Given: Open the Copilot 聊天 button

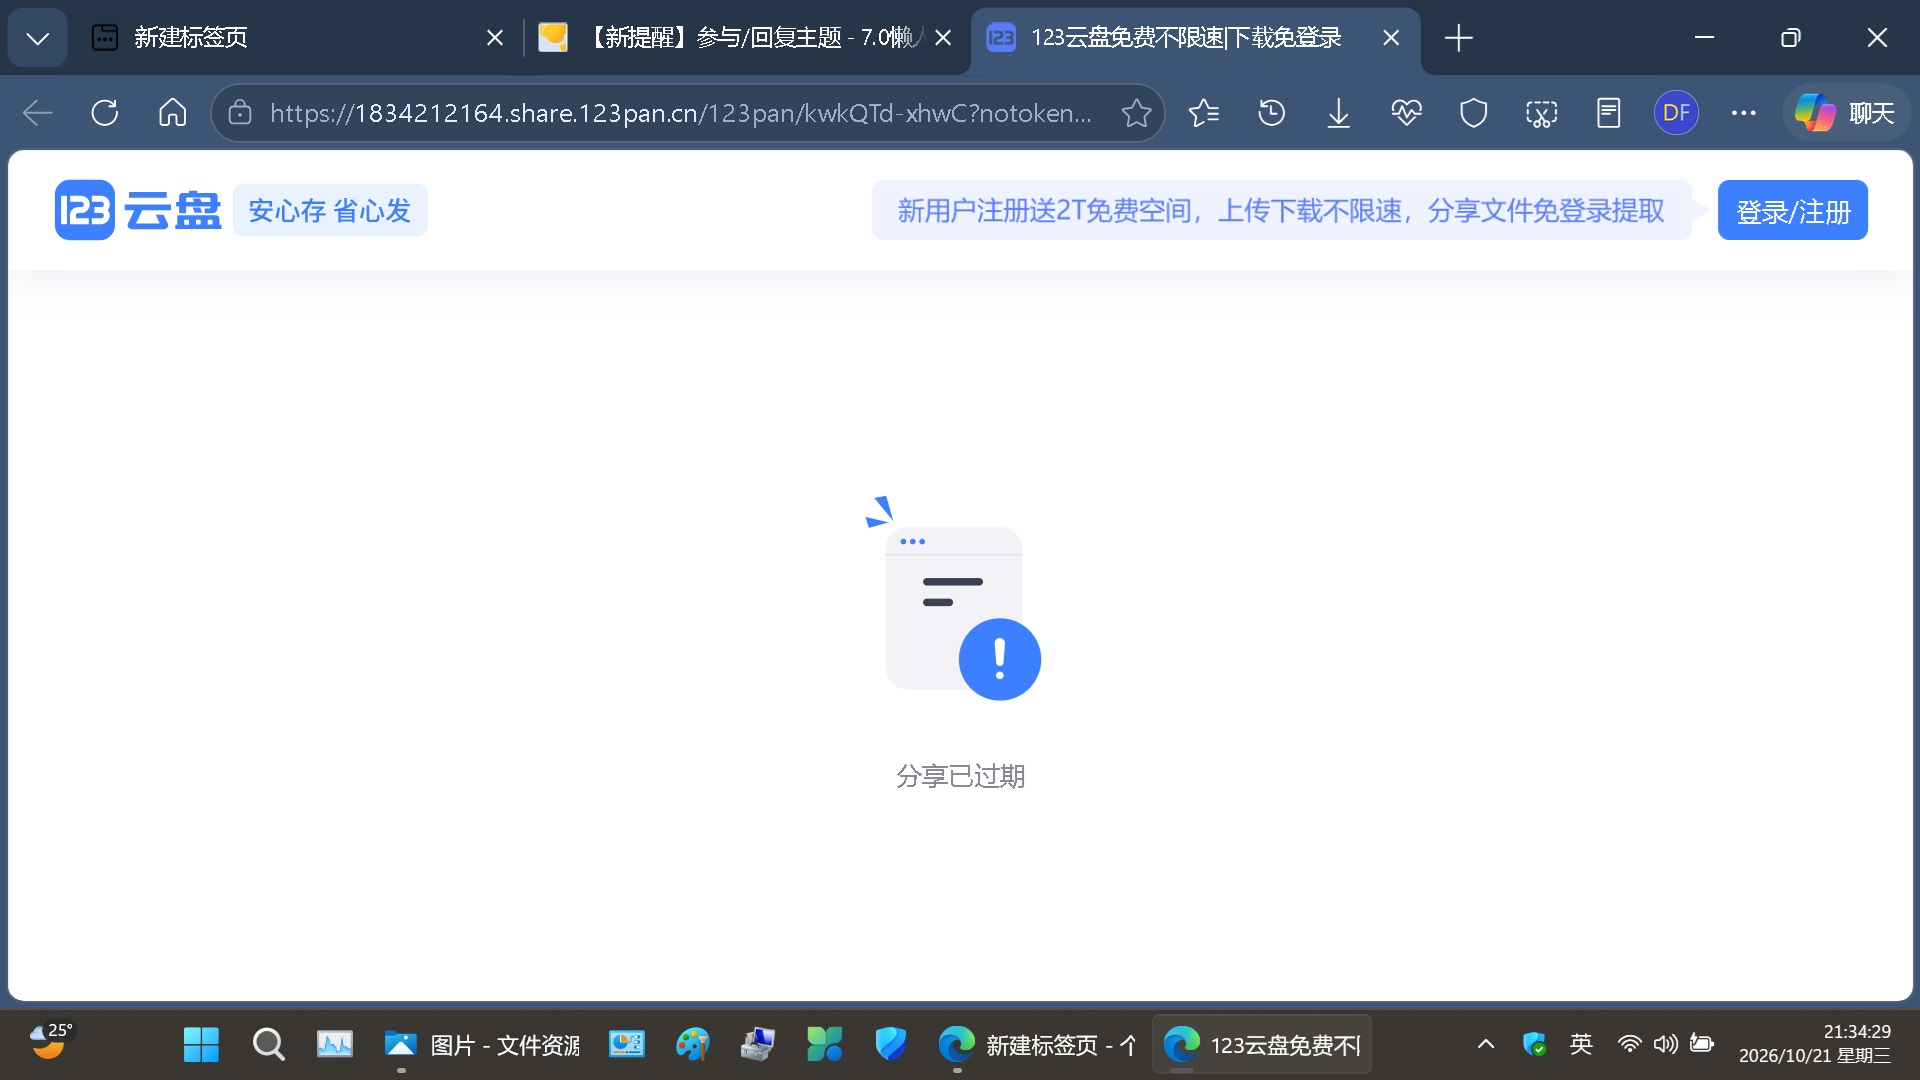Looking at the screenshot, I should tap(1845, 113).
